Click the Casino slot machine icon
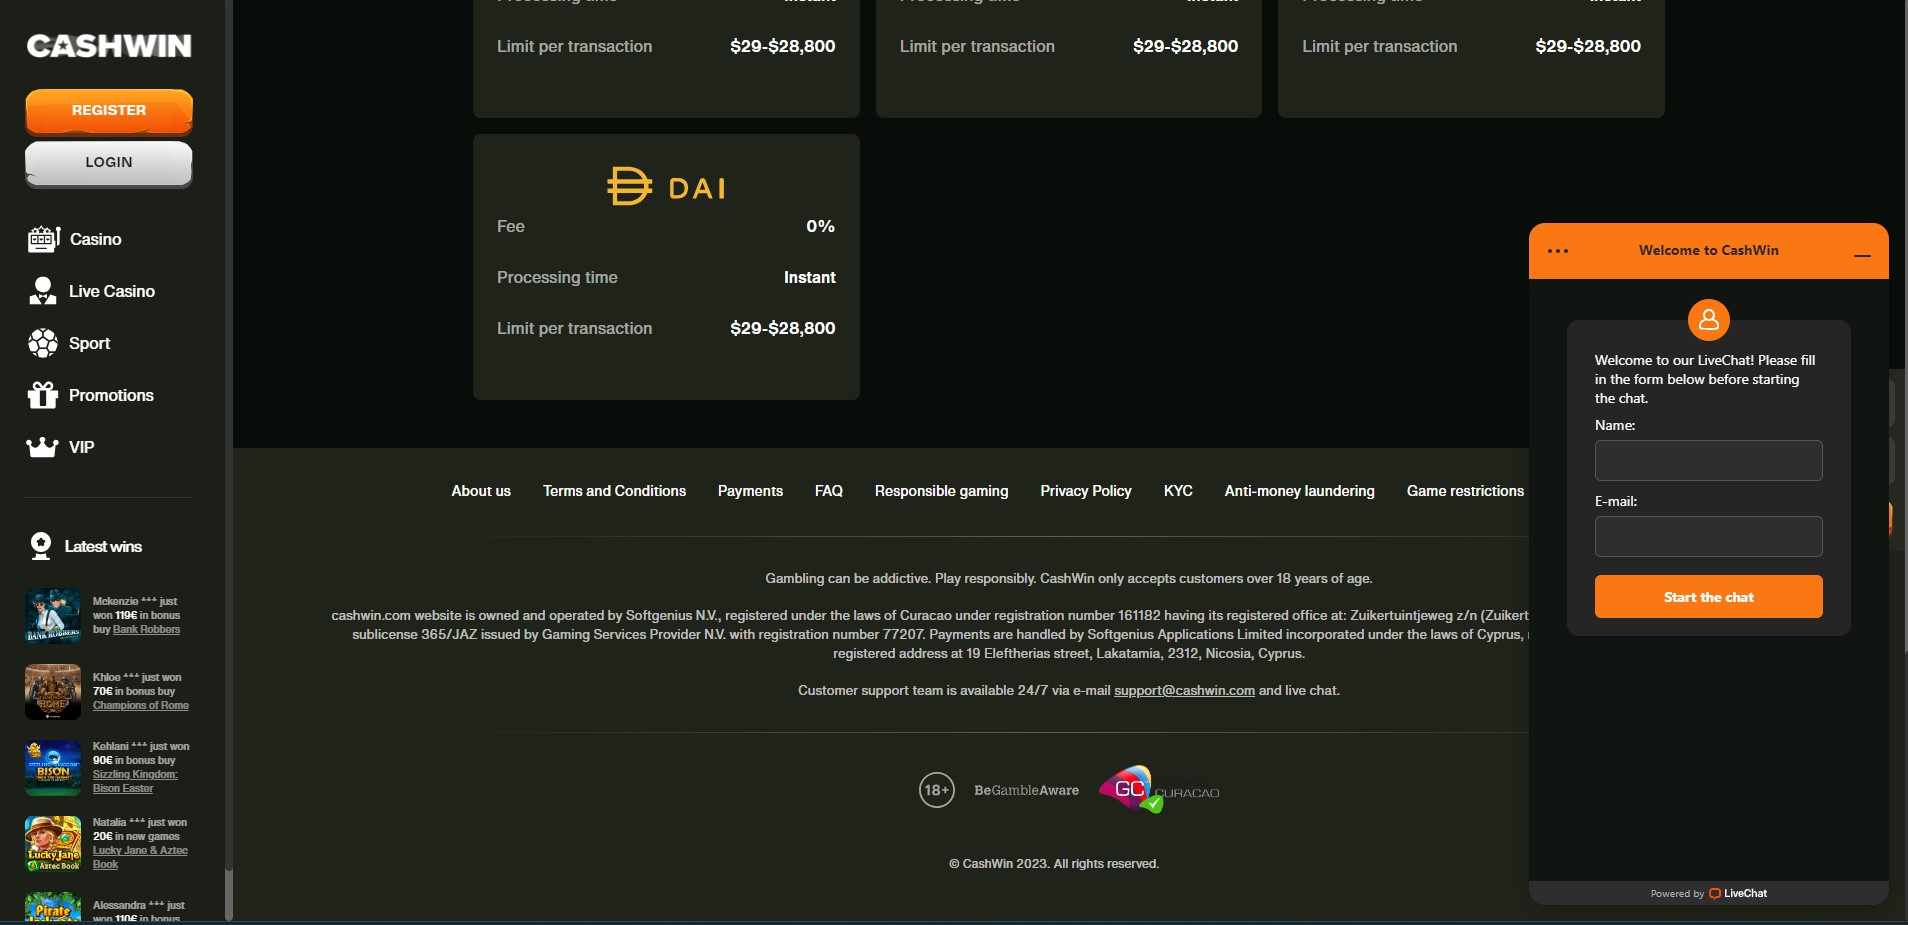This screenshot has height=925, width=1908. pos(44,239)
